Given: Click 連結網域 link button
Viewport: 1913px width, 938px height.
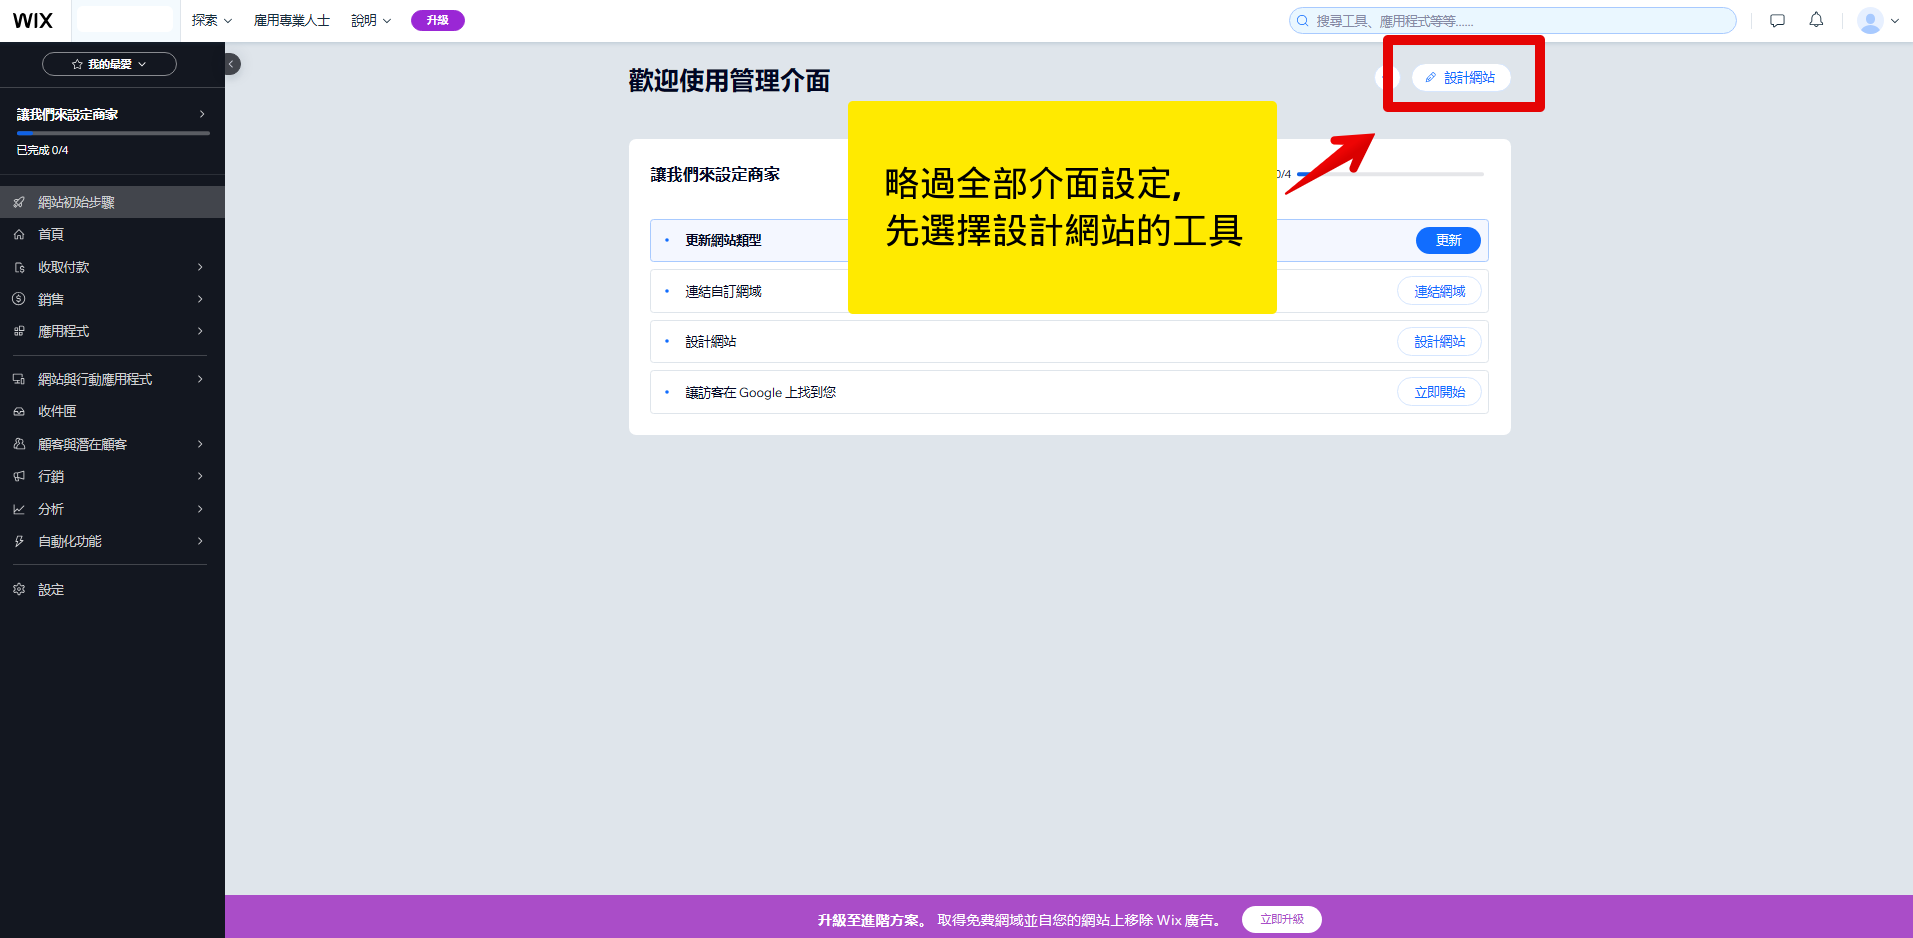Looking at the screenshot, I should coord(1439,292).
